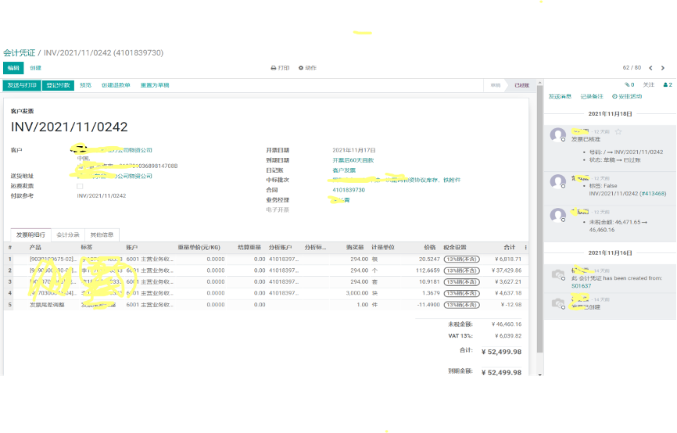Open the 60-day payment terms link

(353, 160)
